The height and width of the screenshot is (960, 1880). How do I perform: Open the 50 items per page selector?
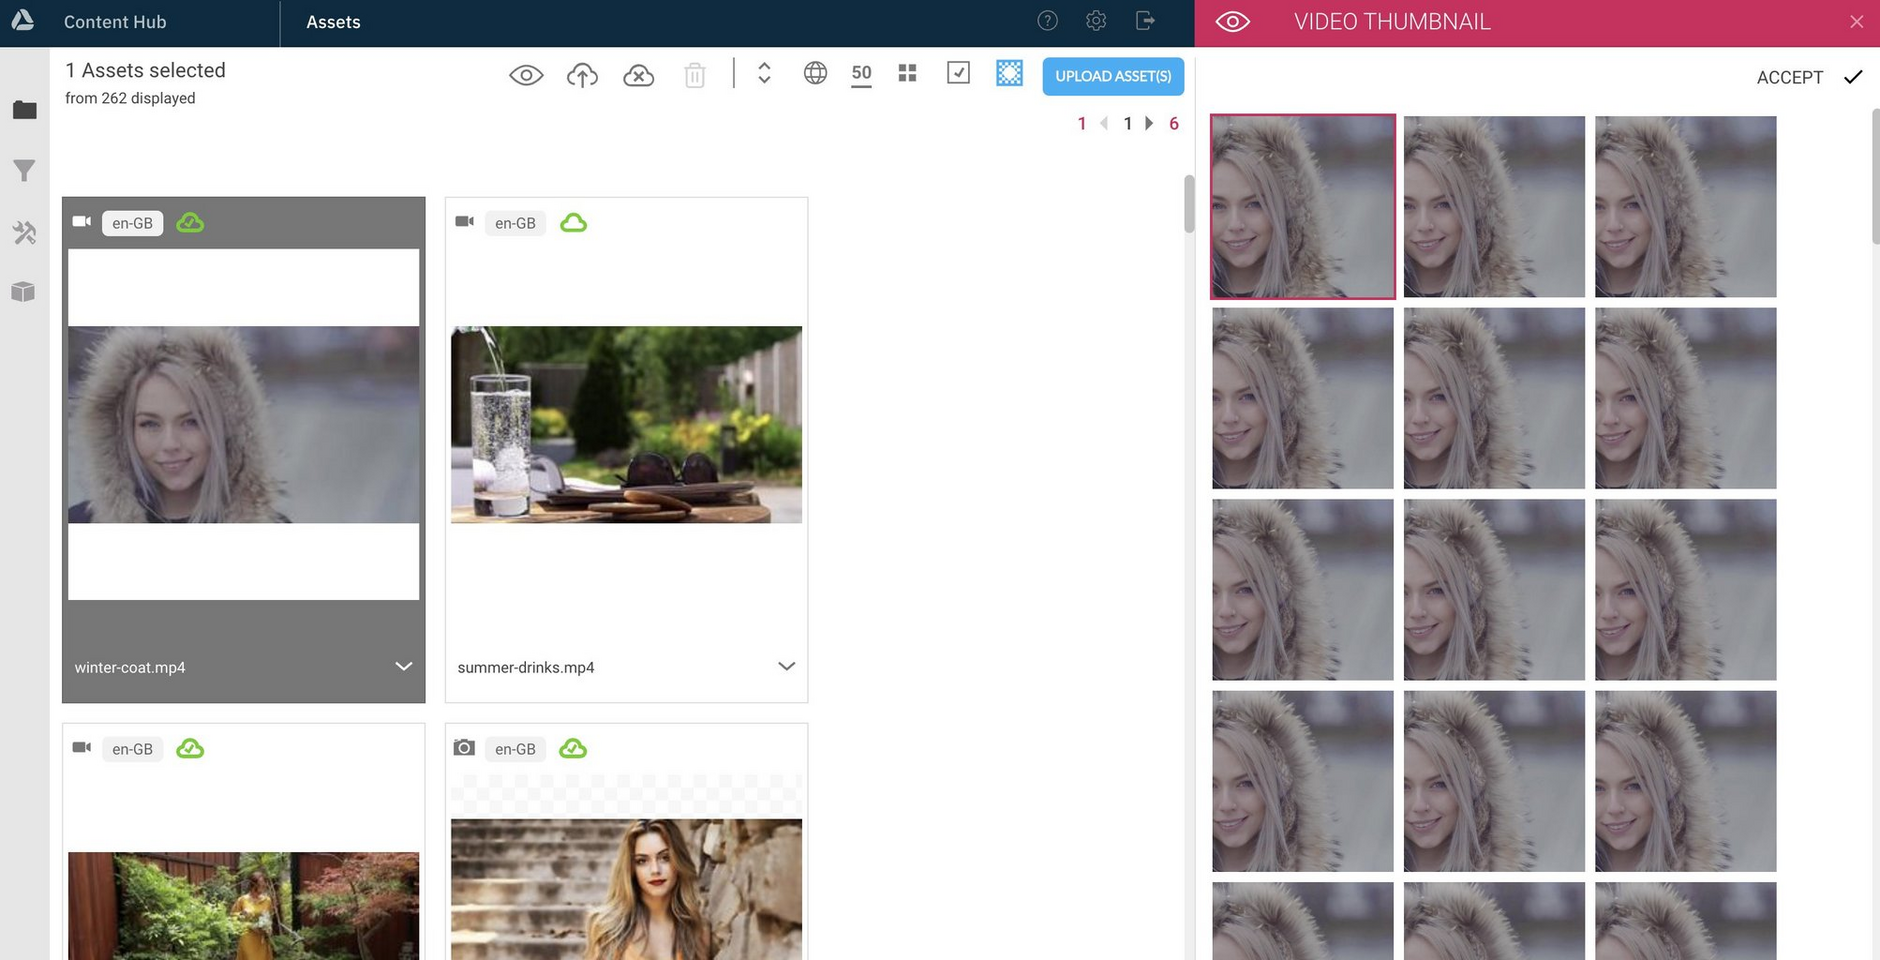pos(861,74)
